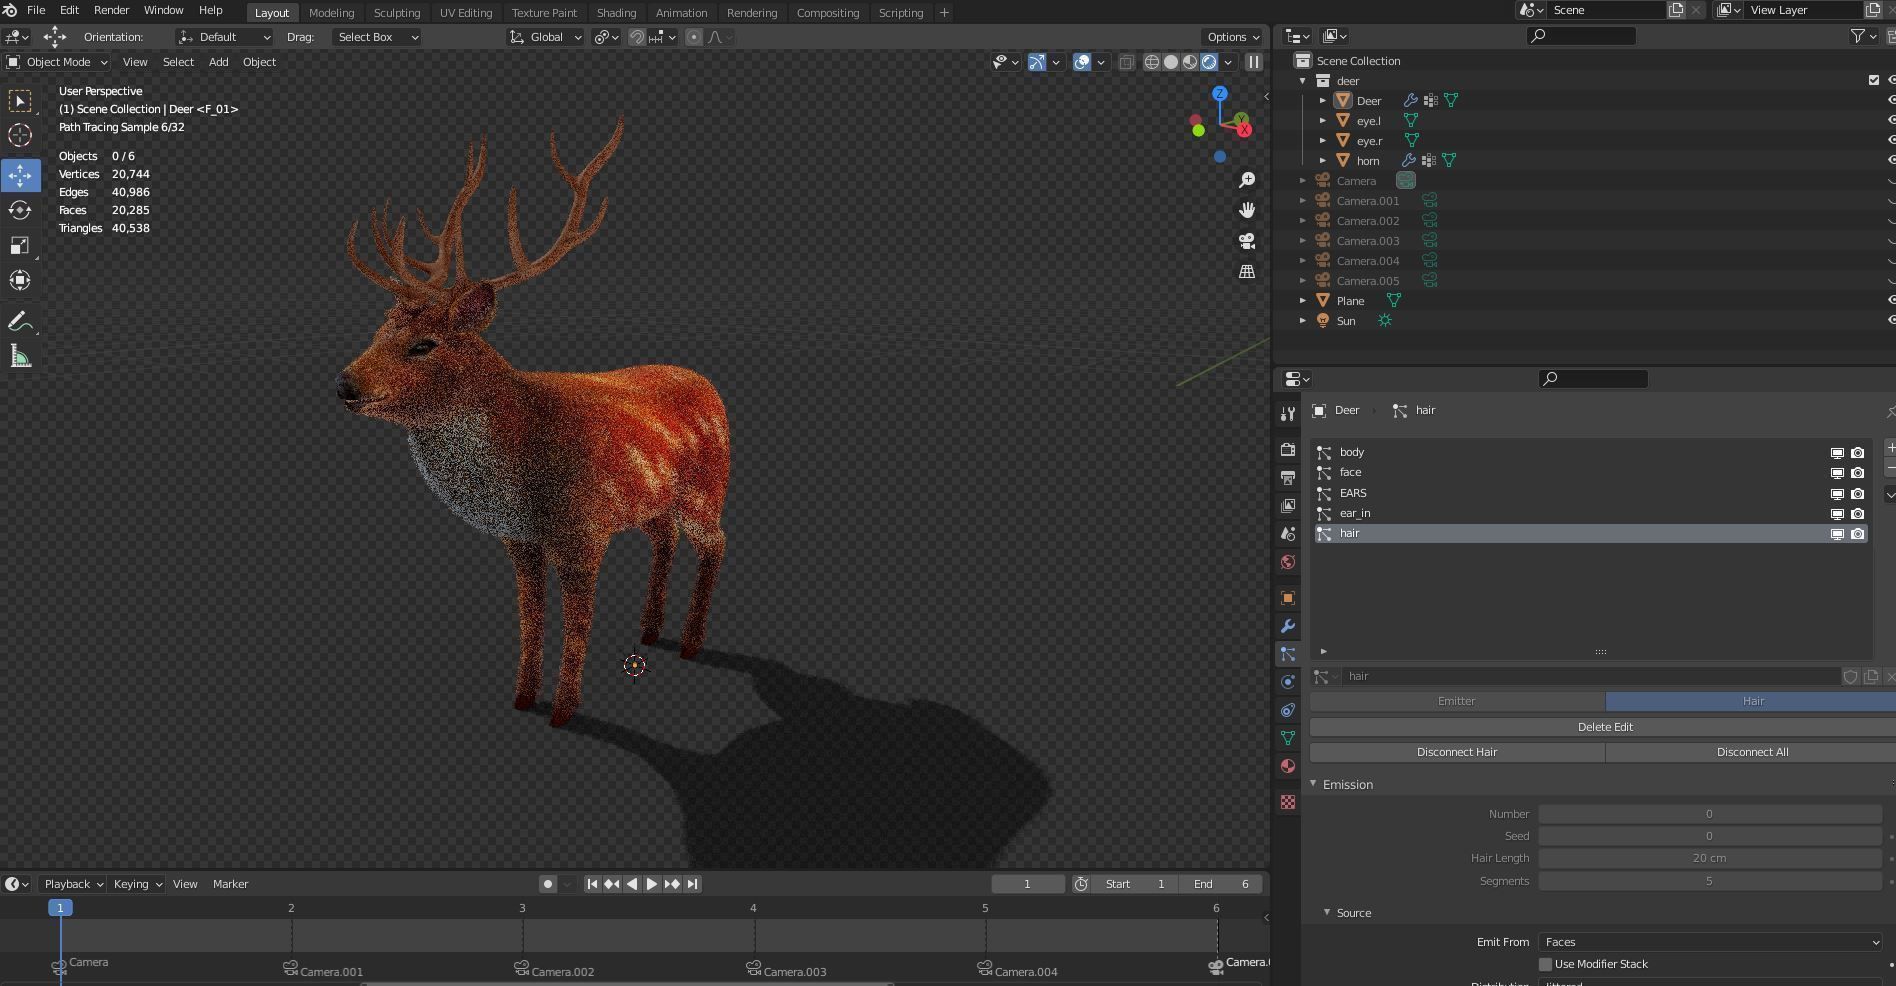Switch orthographic/perspective grid icon

[x=1247, y=272]
